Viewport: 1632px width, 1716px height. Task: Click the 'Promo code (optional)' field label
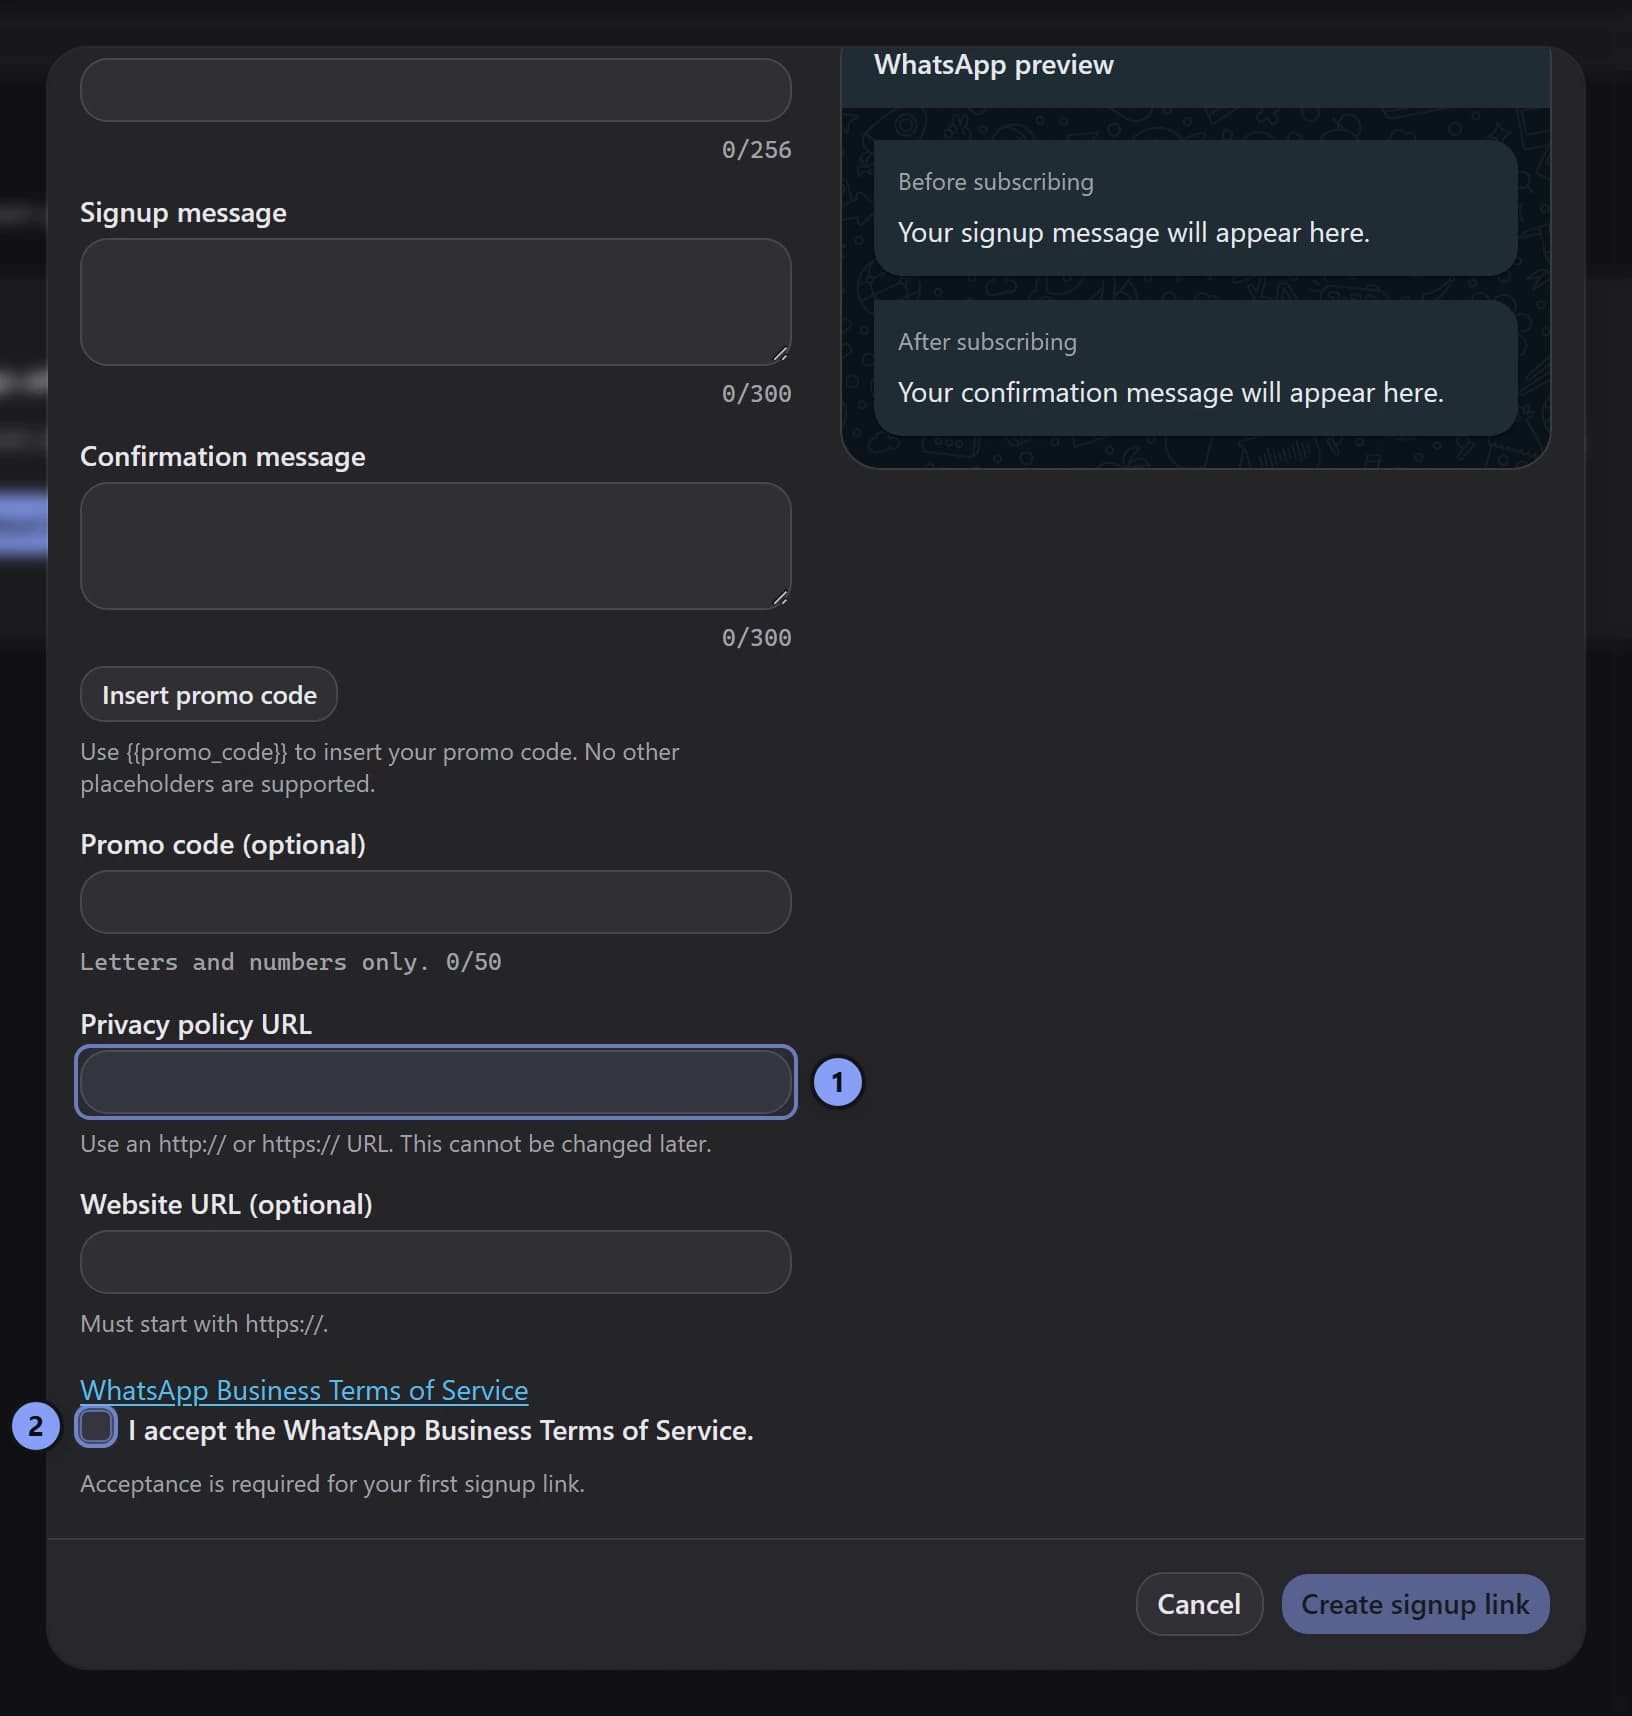tap(222, 844)
